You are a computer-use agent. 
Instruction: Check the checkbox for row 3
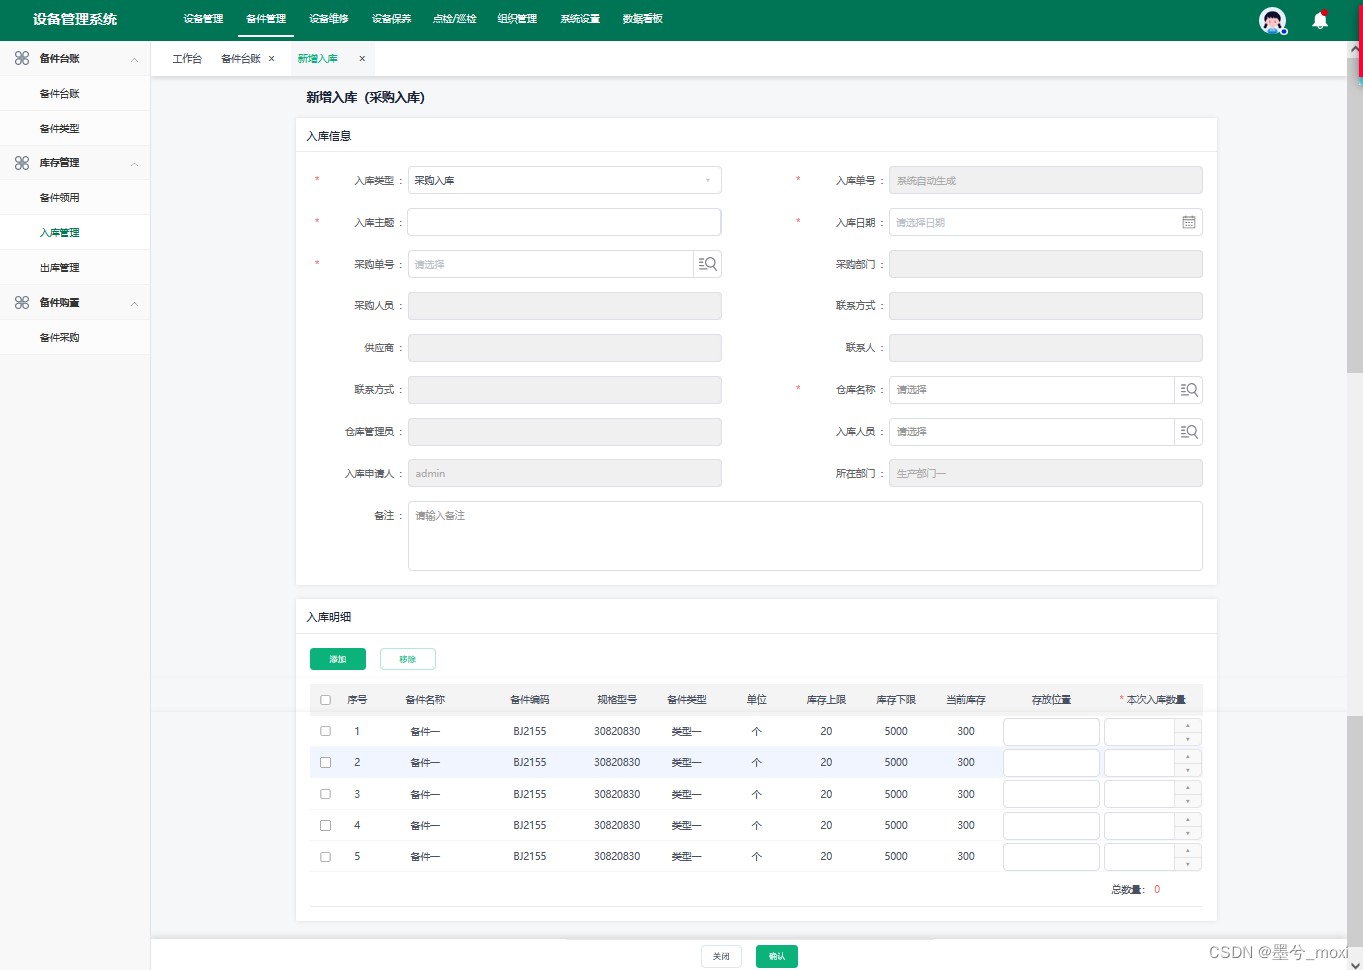click(325, 794)
